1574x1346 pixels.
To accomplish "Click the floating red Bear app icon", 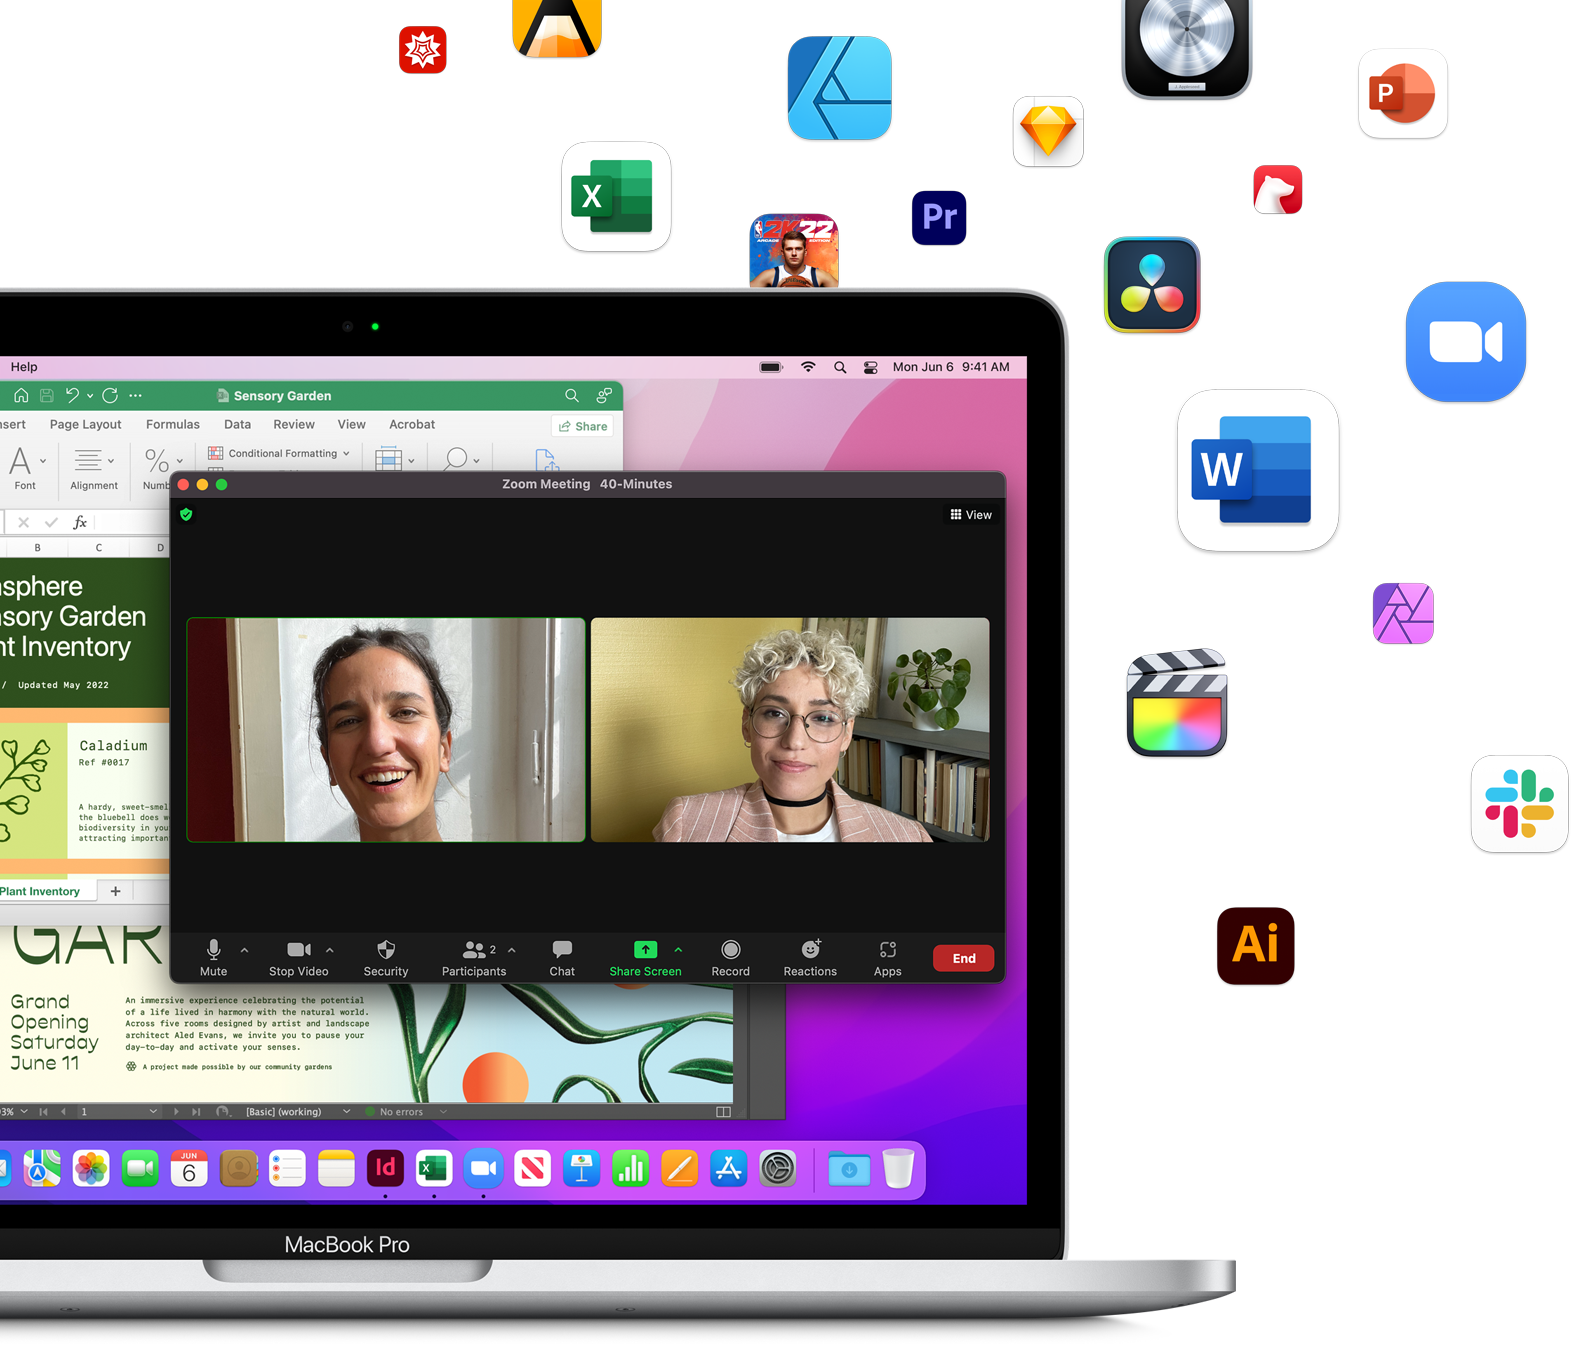I will (x=1278, y=190).
